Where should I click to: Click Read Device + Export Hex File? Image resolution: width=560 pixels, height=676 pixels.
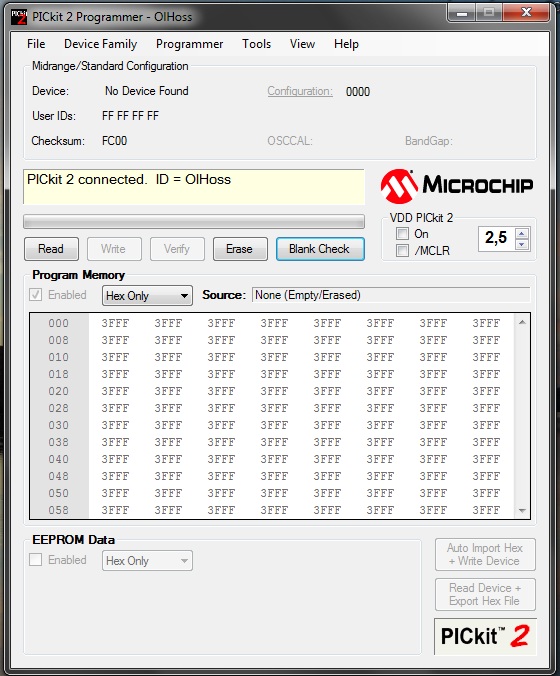click(x=485, y=595)
